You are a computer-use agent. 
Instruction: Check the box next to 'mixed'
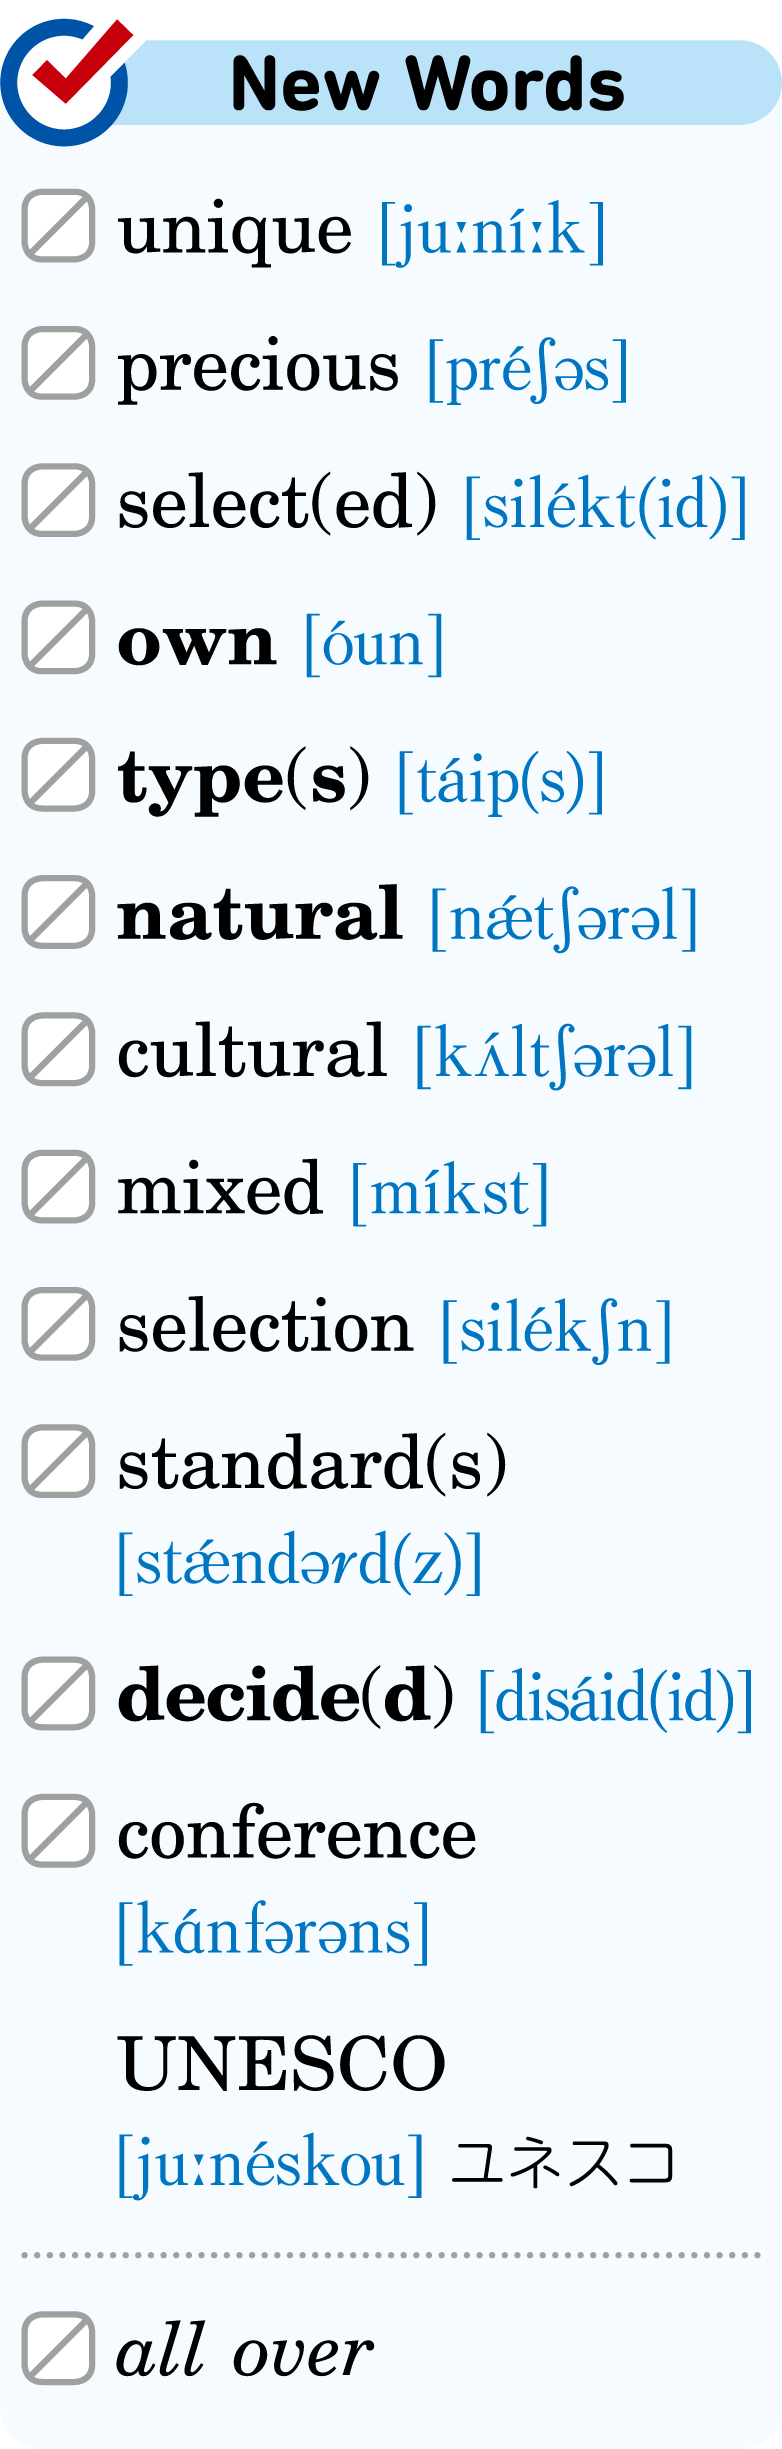coord(59,1187)
